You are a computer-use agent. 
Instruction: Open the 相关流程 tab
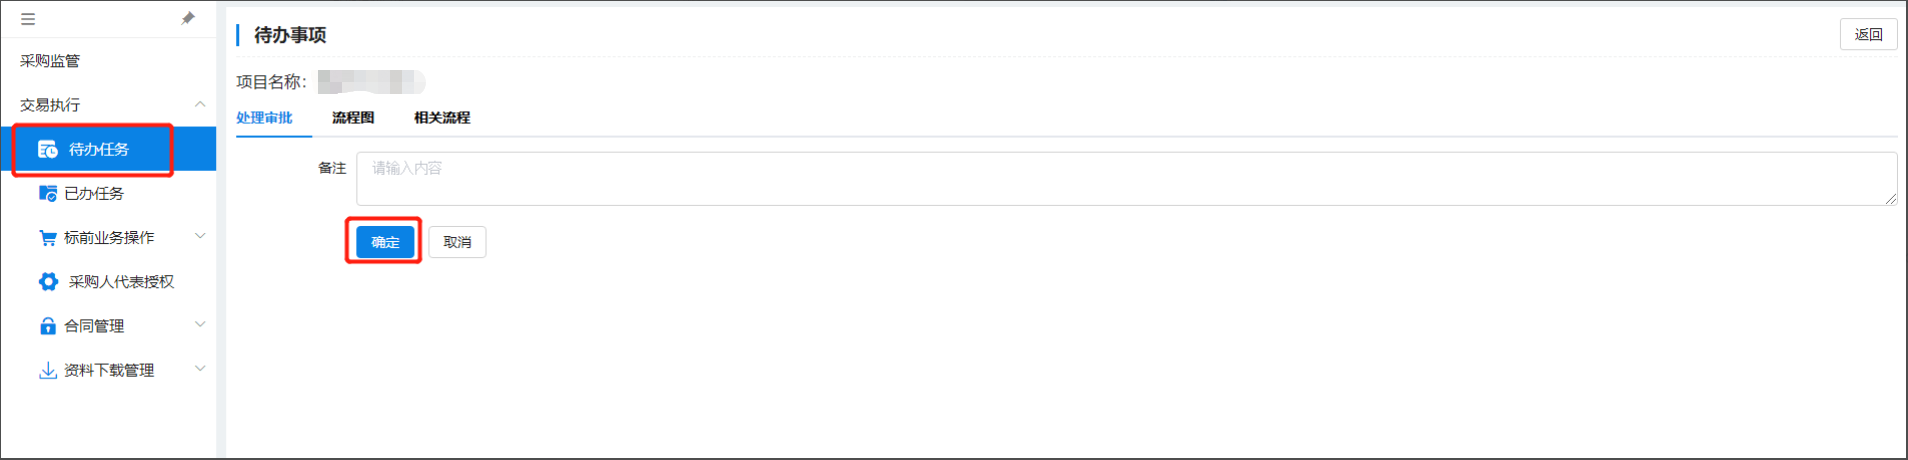point(442,118)
